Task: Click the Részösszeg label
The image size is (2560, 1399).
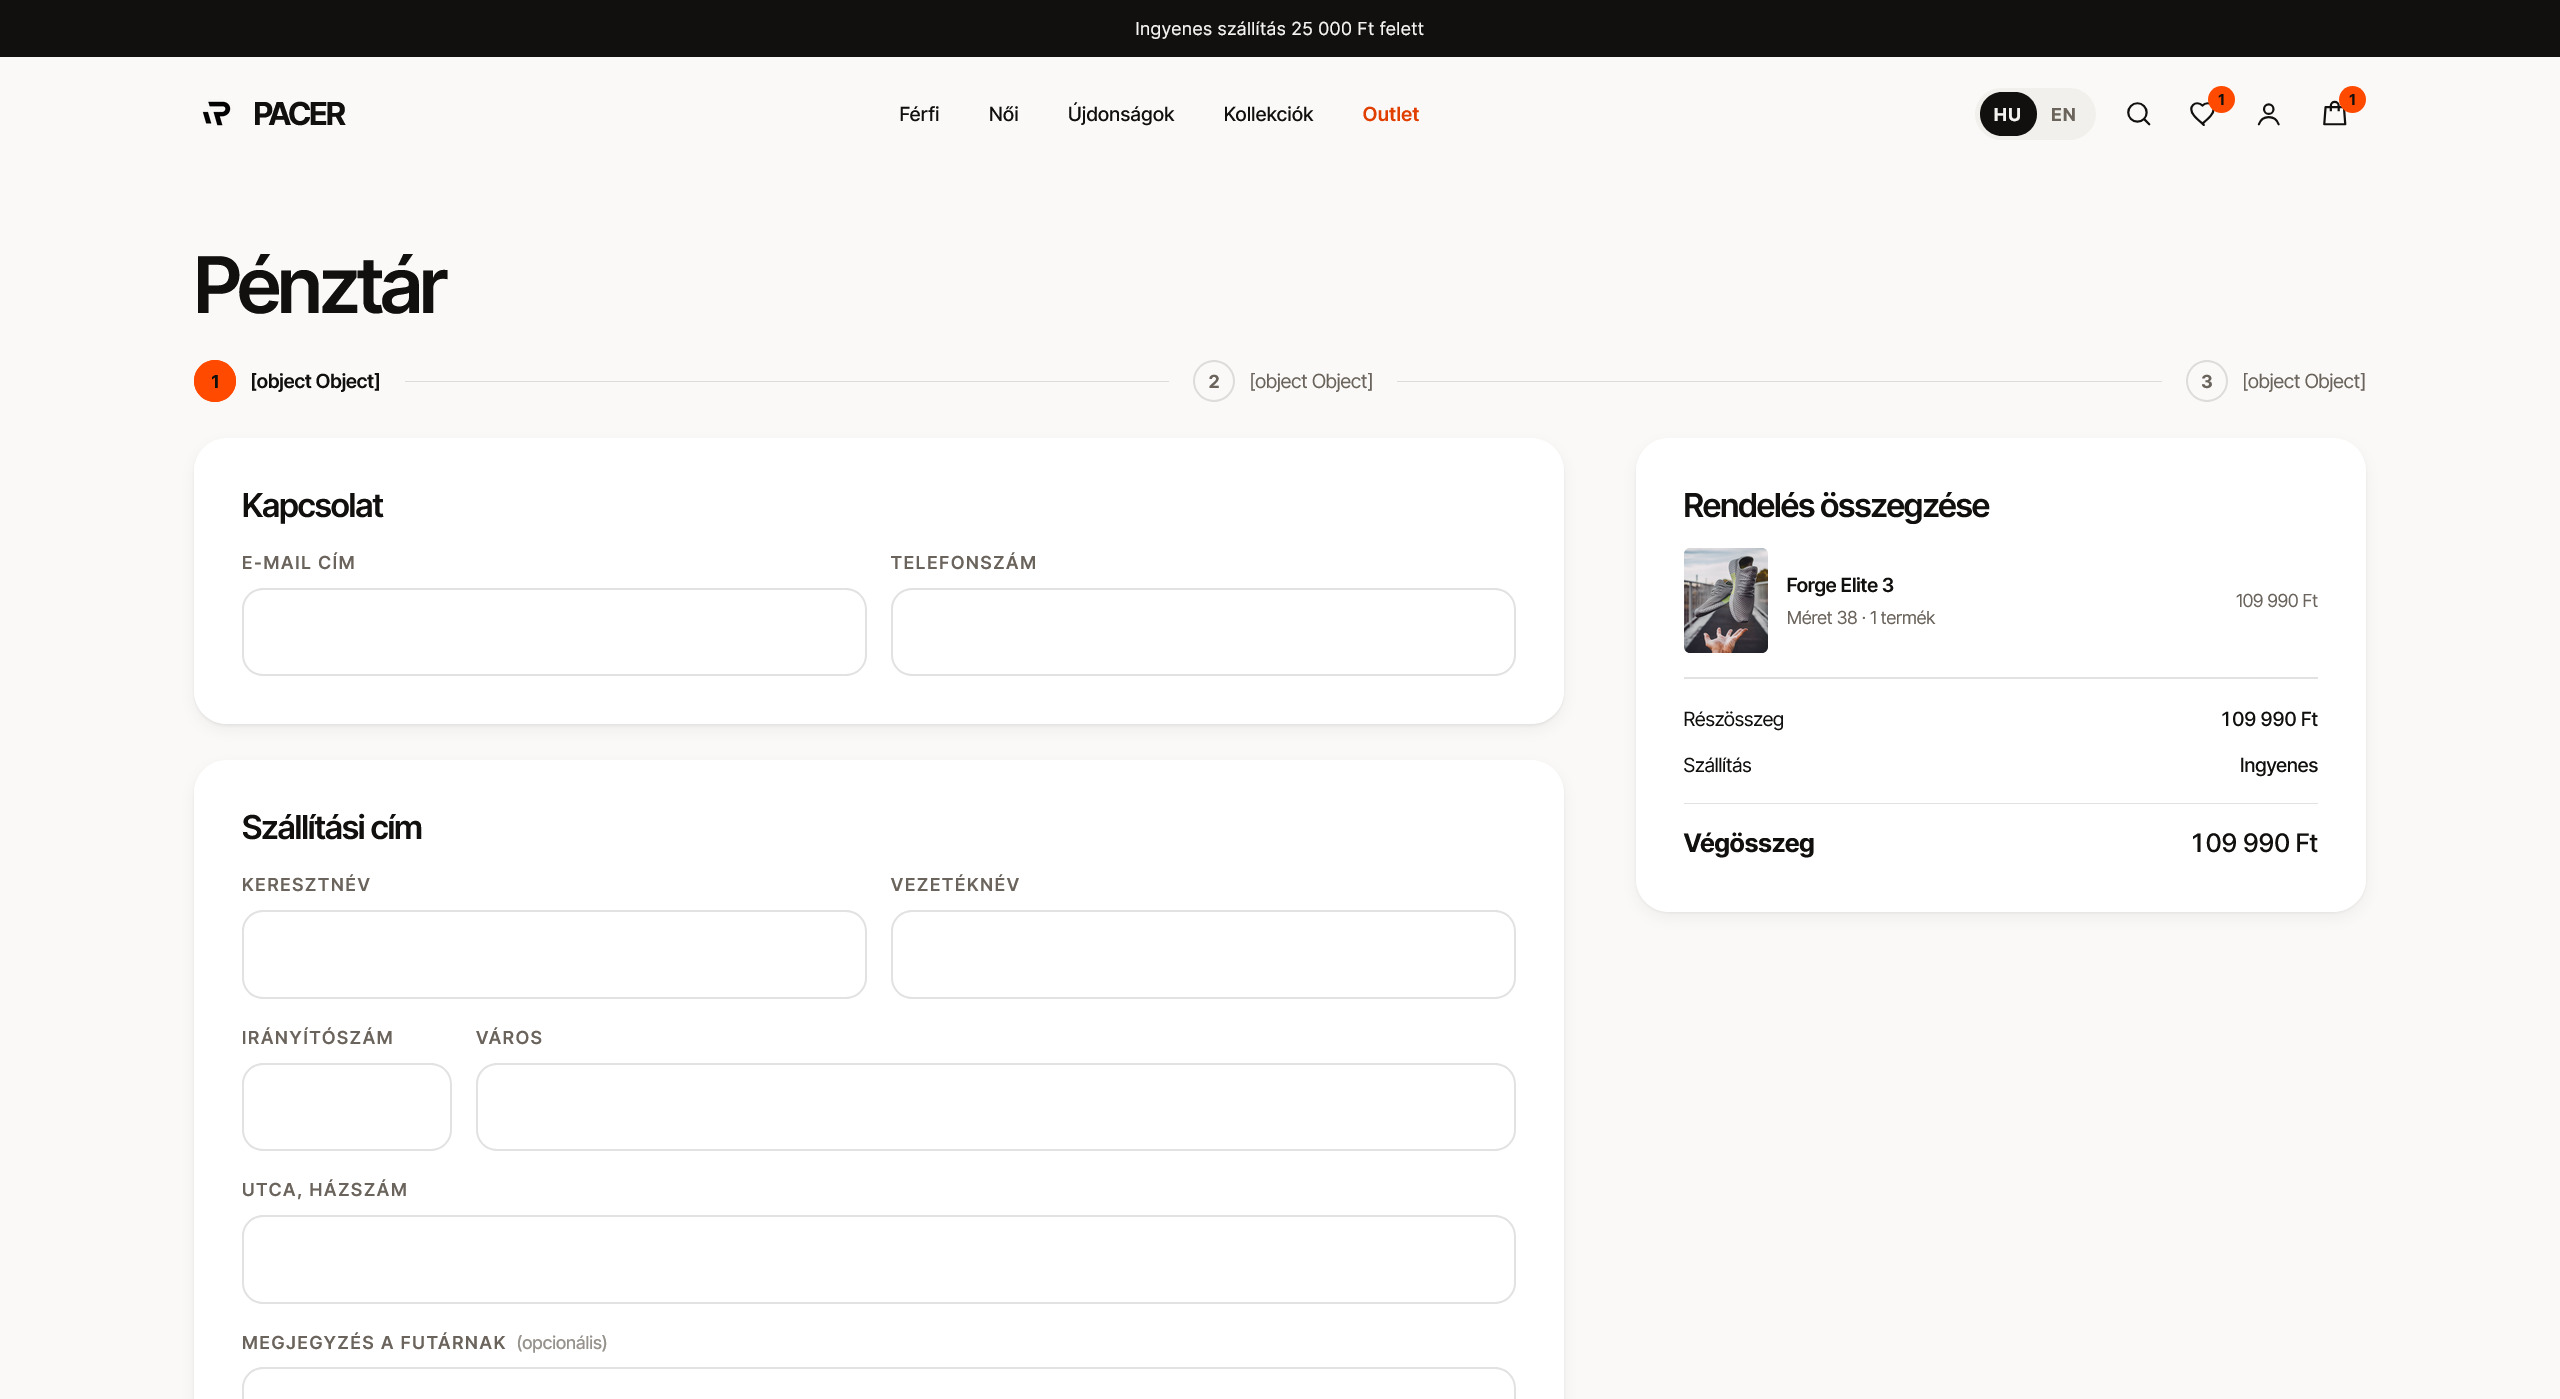Action: (1733, 719)
